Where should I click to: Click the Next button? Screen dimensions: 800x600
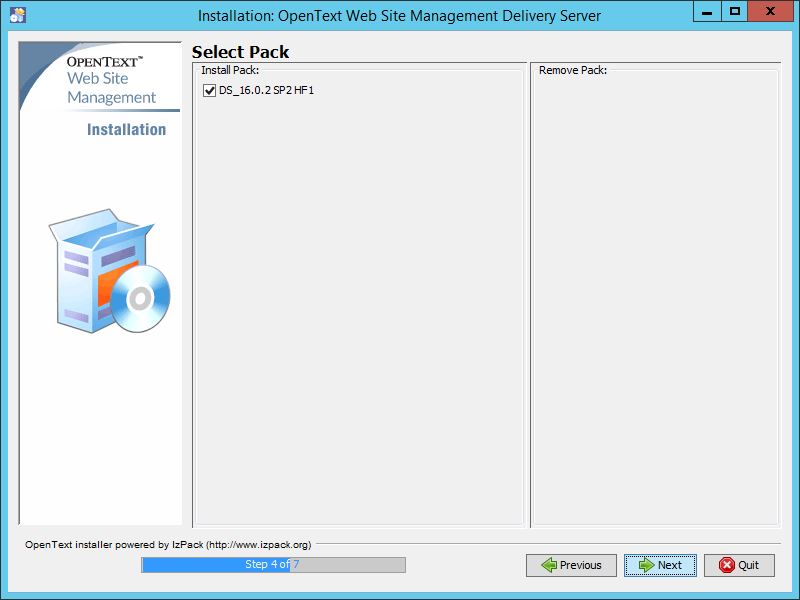[x=660, y=565]
